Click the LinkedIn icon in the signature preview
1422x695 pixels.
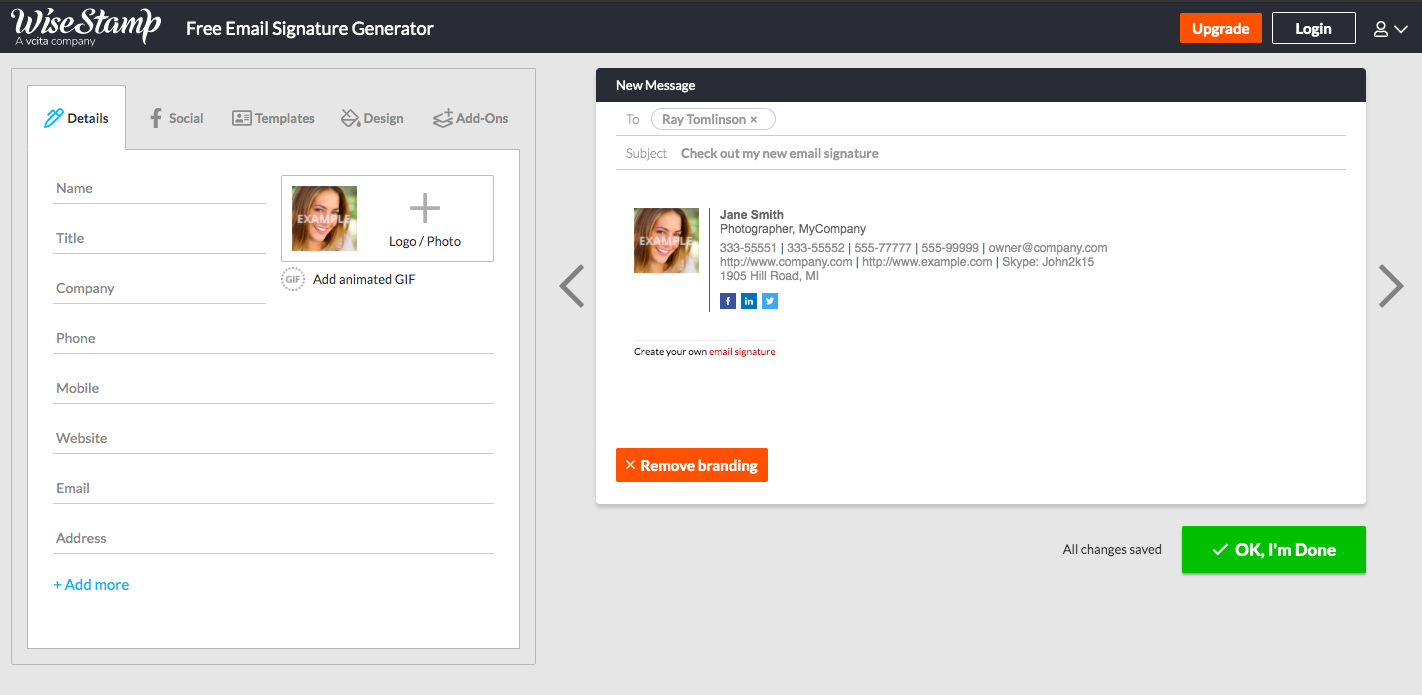[x=748, y=300]
